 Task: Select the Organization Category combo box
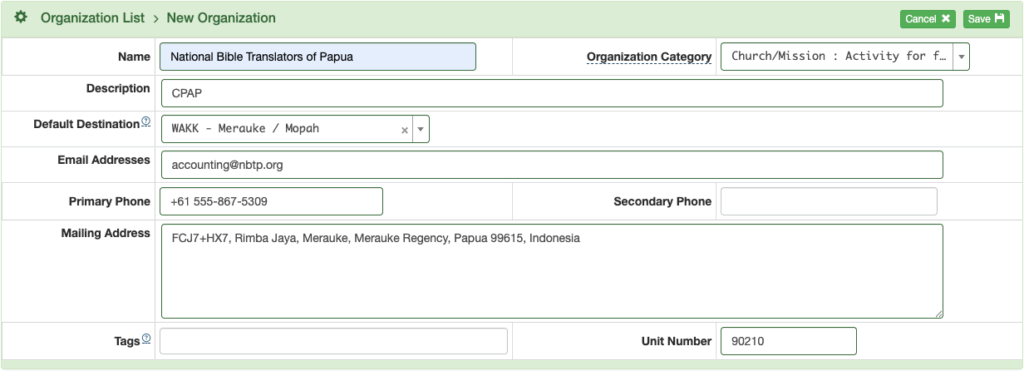[845, 57]
